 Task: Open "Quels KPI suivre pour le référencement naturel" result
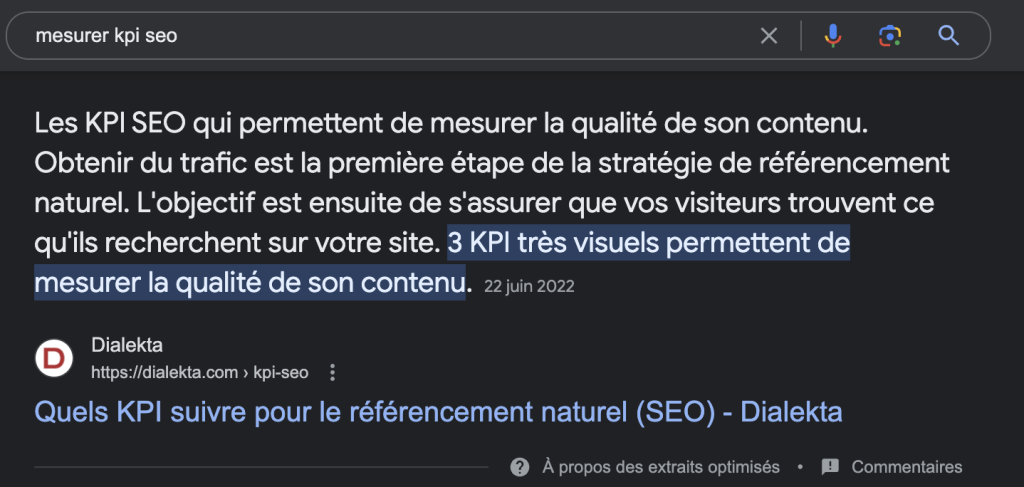coord(438,411)
